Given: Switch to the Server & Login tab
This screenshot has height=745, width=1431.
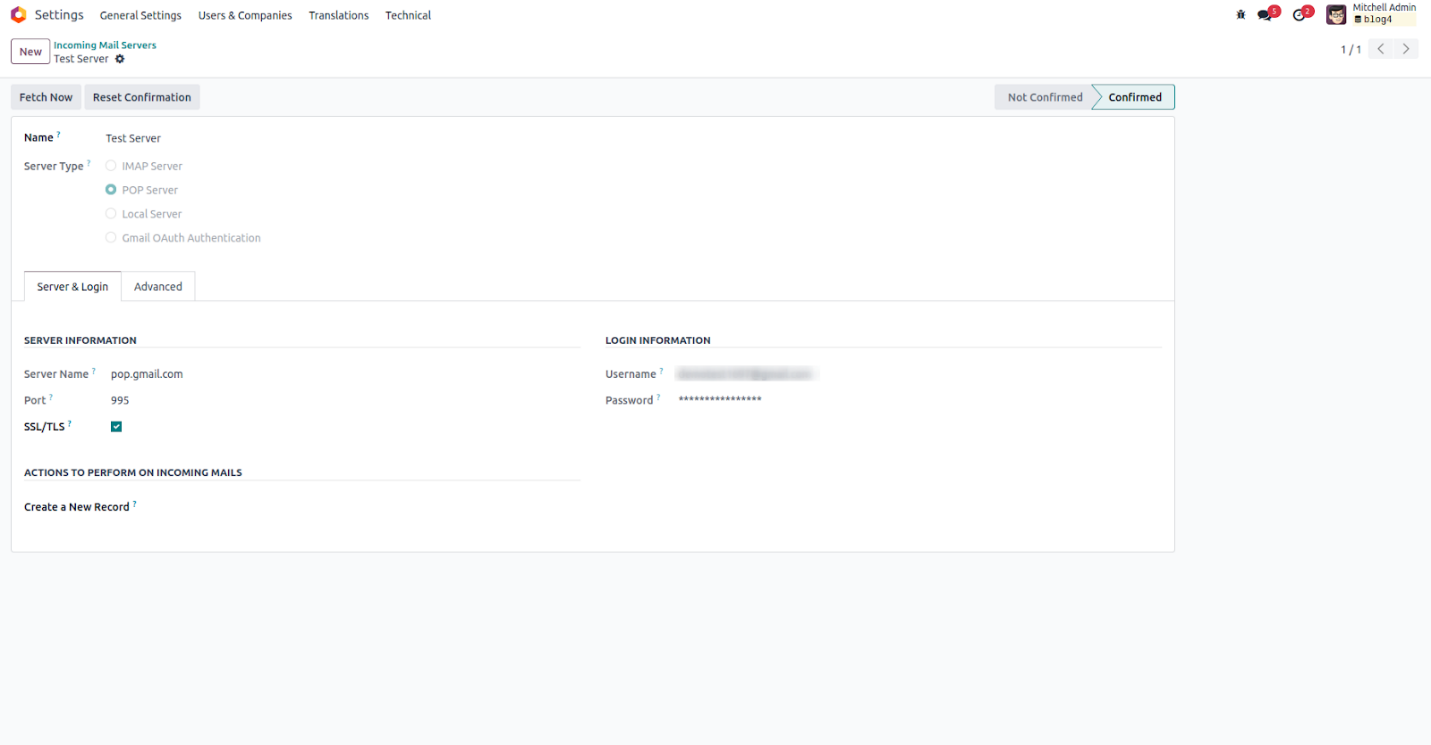Looking at the screenshot, I should click(73, 287).
